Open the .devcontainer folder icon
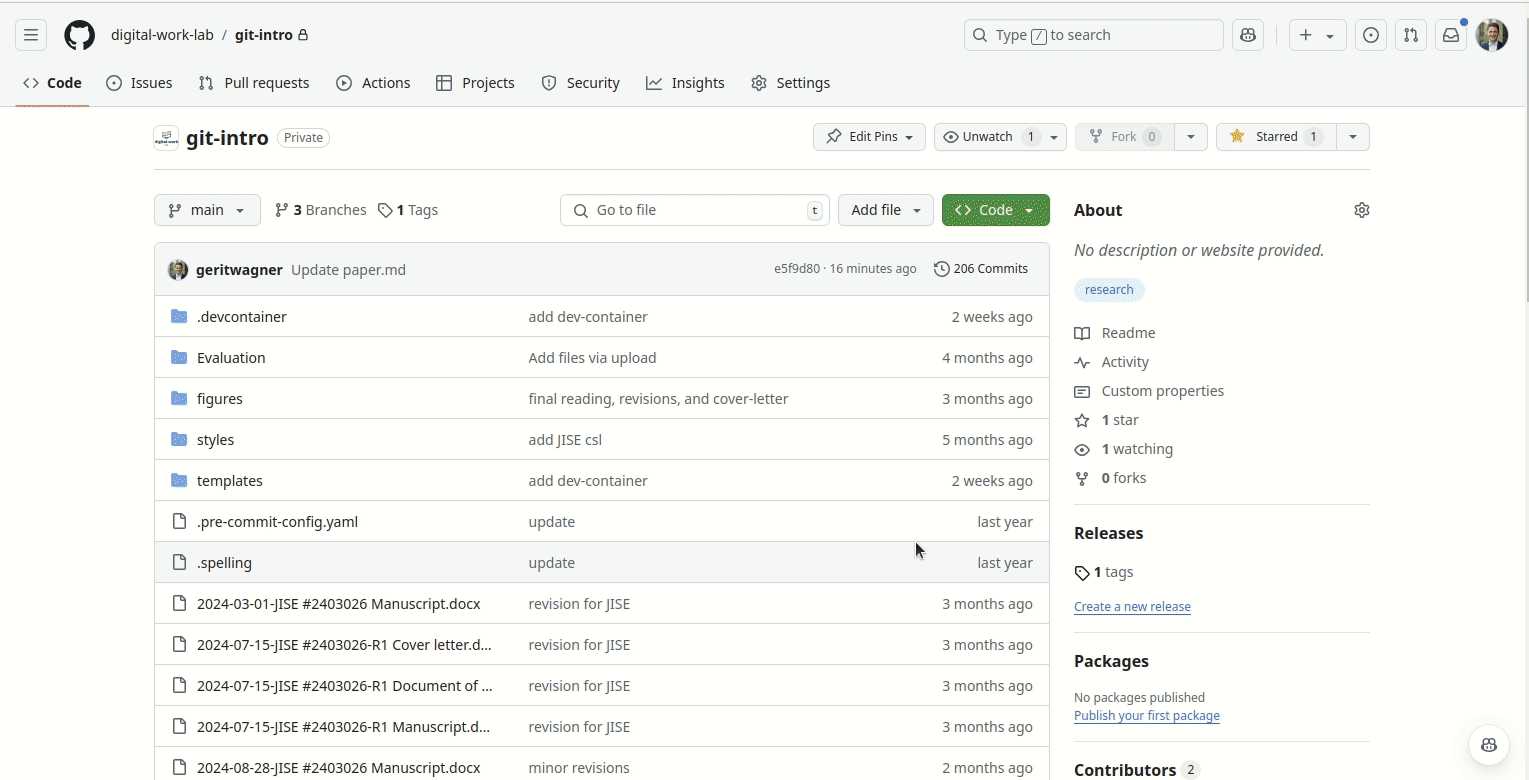 click(x=179, y=316)
